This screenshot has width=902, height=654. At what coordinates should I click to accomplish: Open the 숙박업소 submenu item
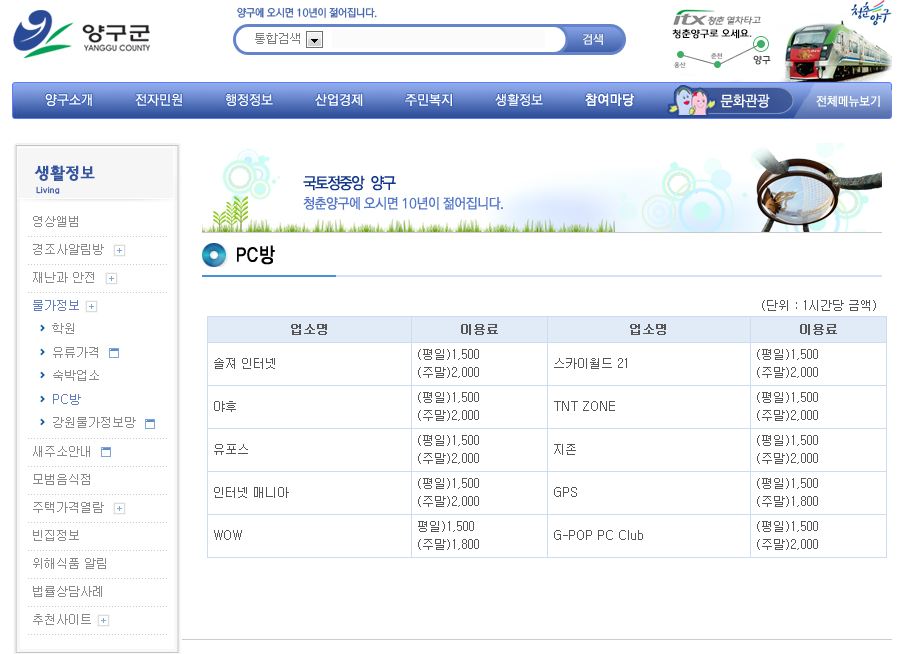point(75,376)
